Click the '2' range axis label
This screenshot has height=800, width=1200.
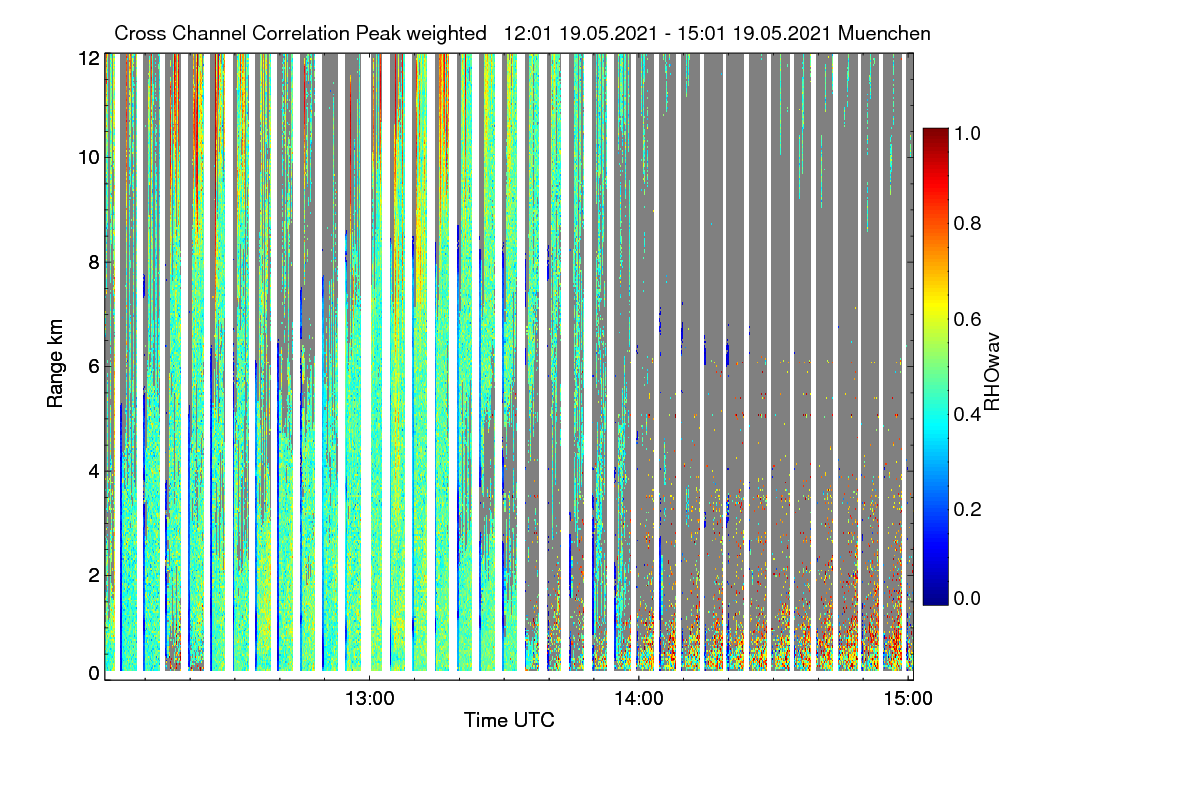click(94, 574)
